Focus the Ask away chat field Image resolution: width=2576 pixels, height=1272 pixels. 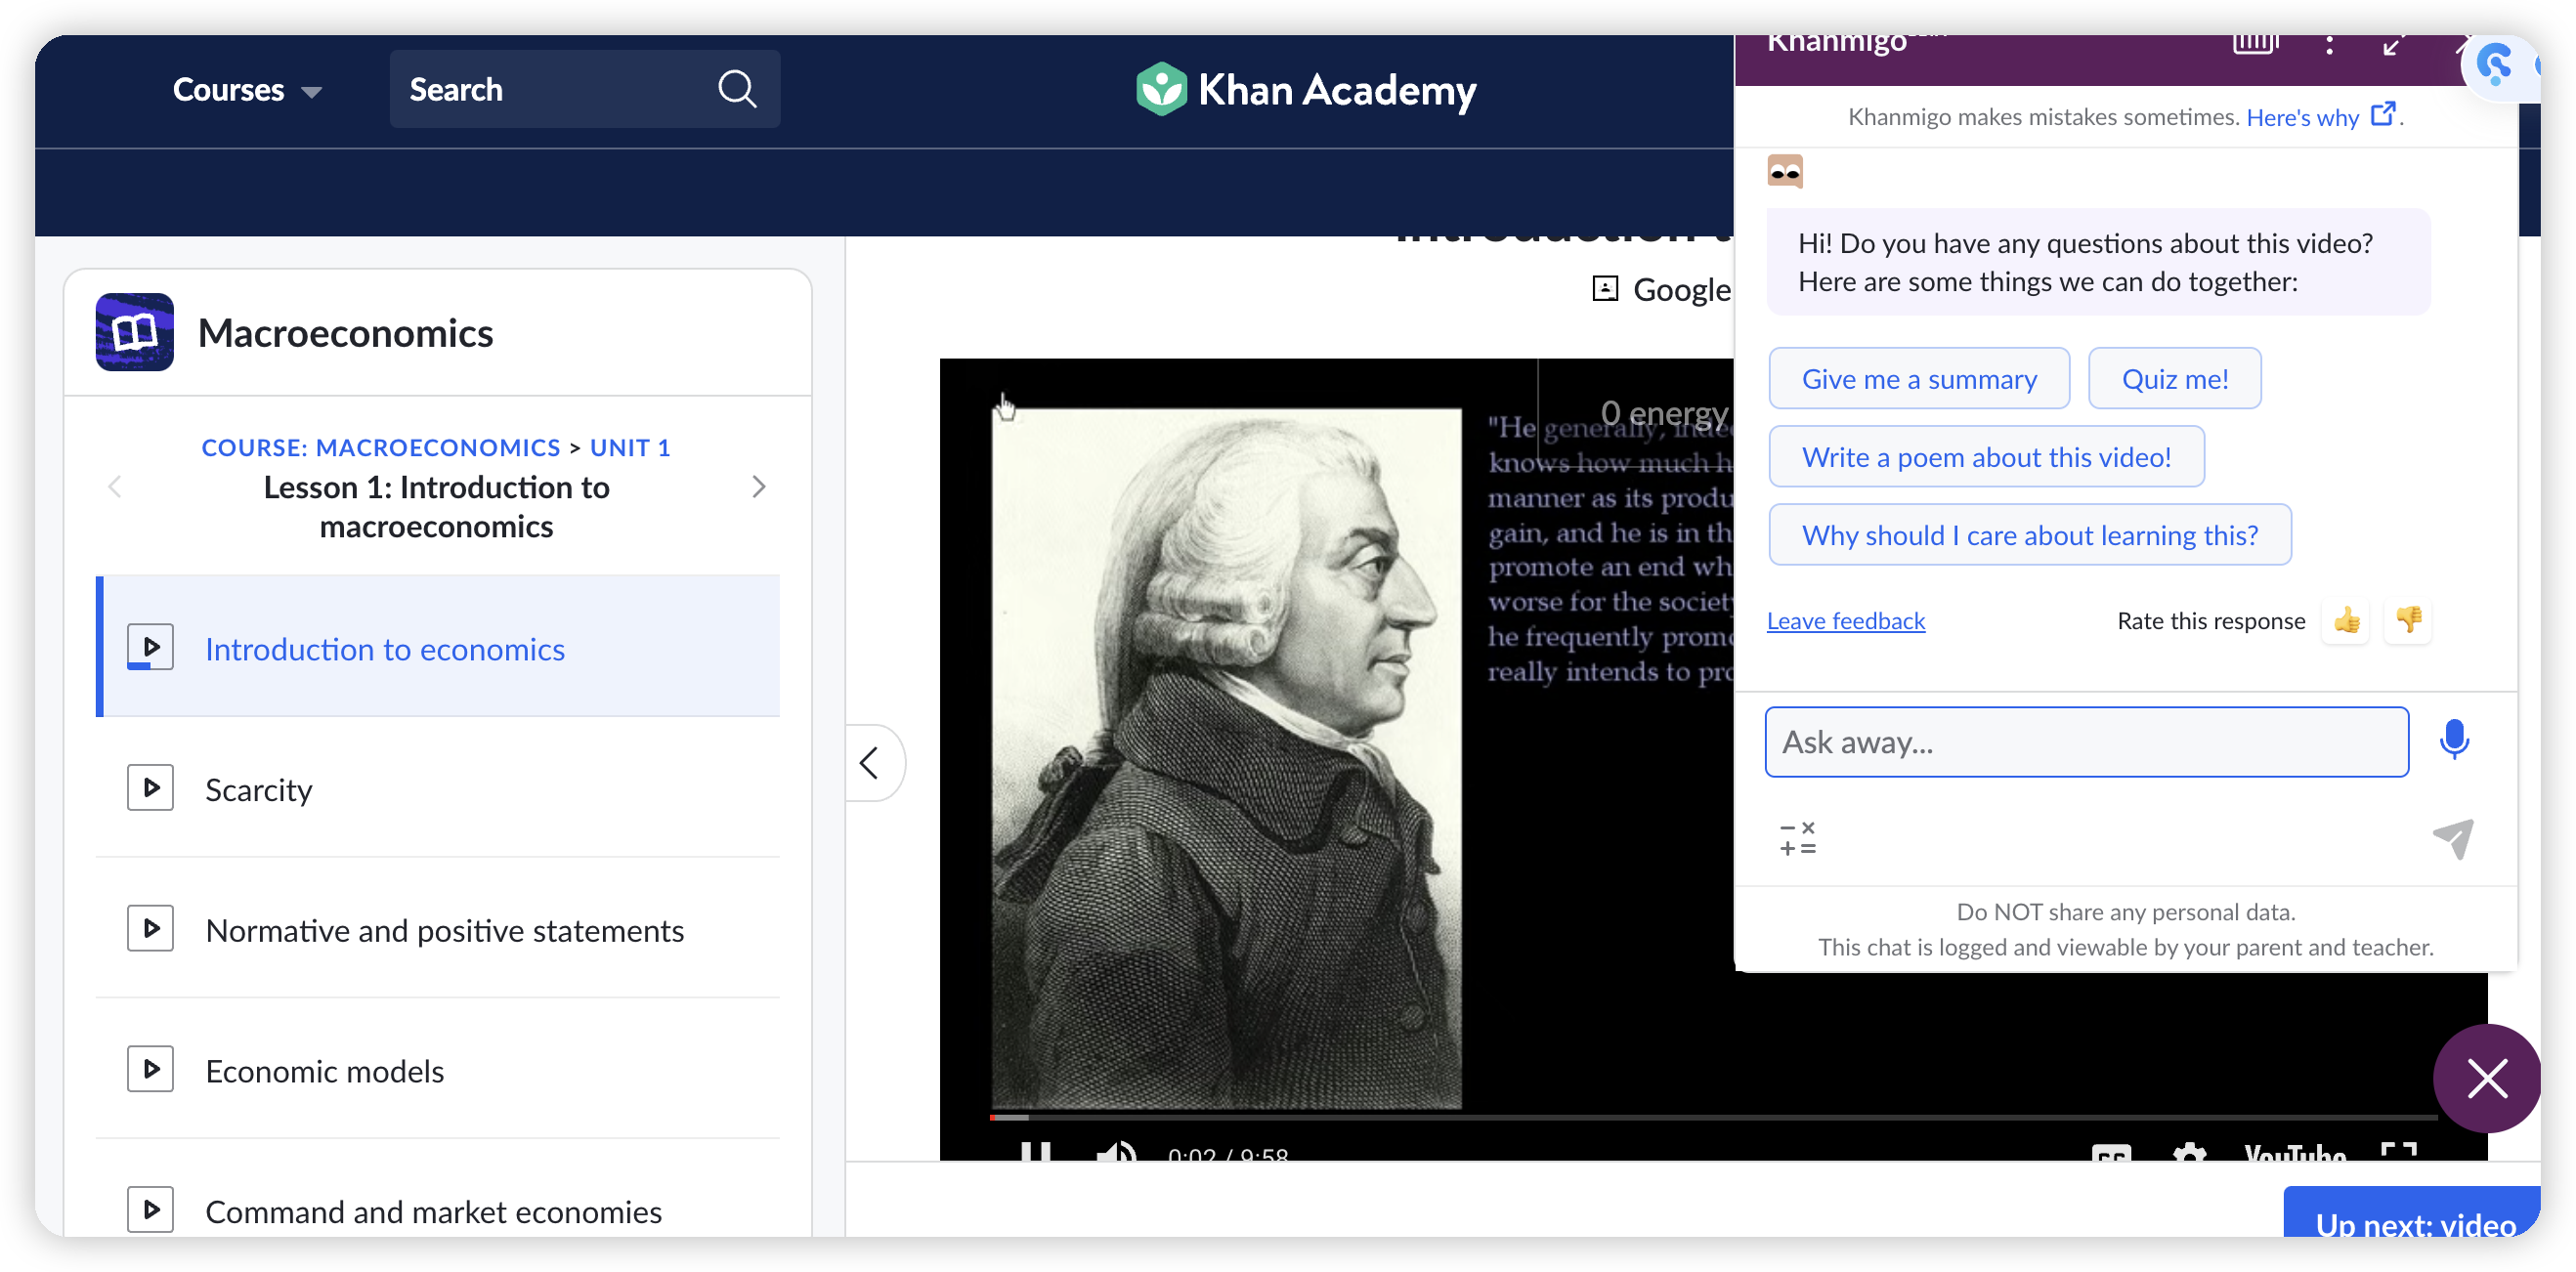(x=2086, y=741)
